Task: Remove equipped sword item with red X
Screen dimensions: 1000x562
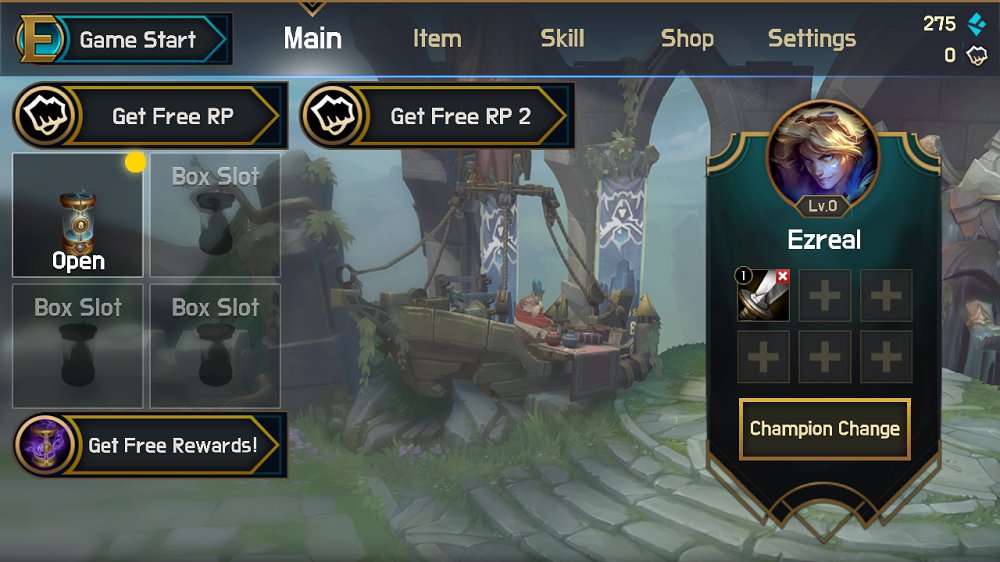Action: (783, 276)
